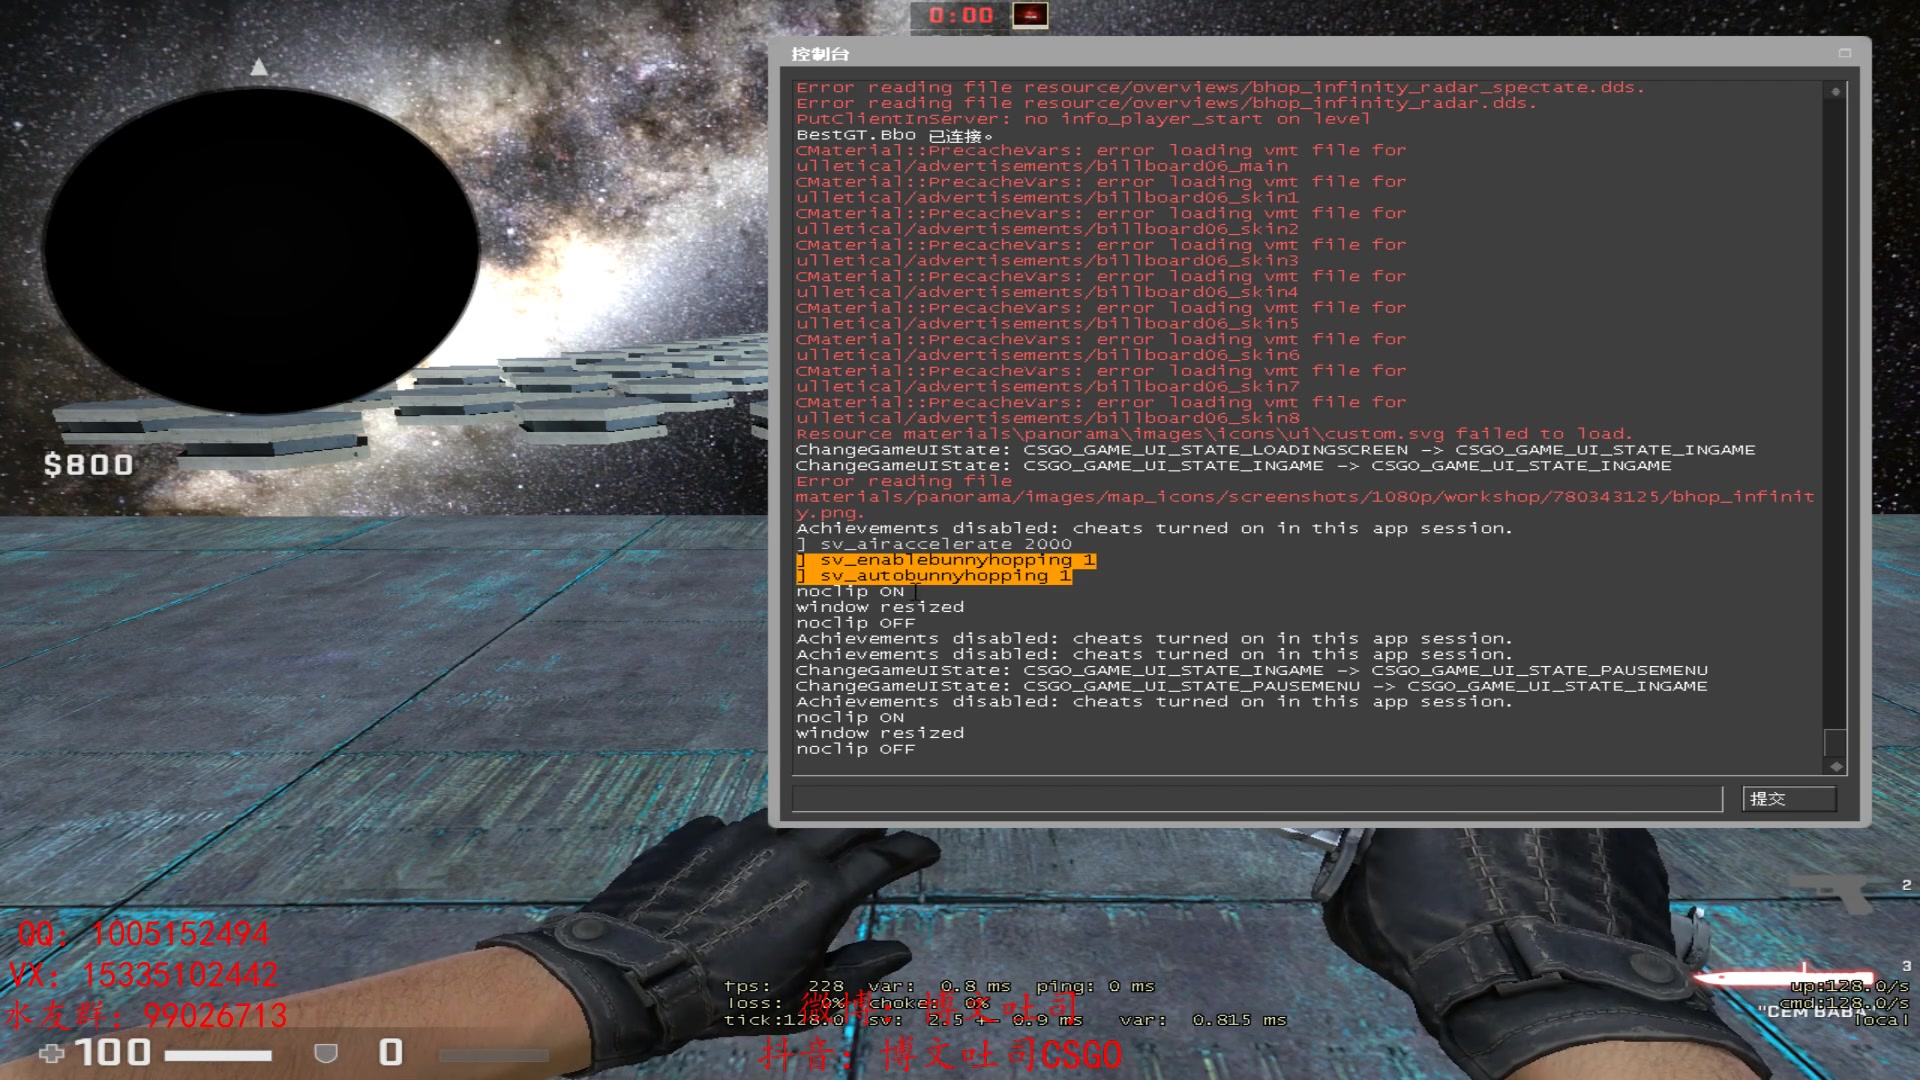Click the black circular radar
Image resolution: width=1920 pixels, height=1080 pixels.
[260, 250]
